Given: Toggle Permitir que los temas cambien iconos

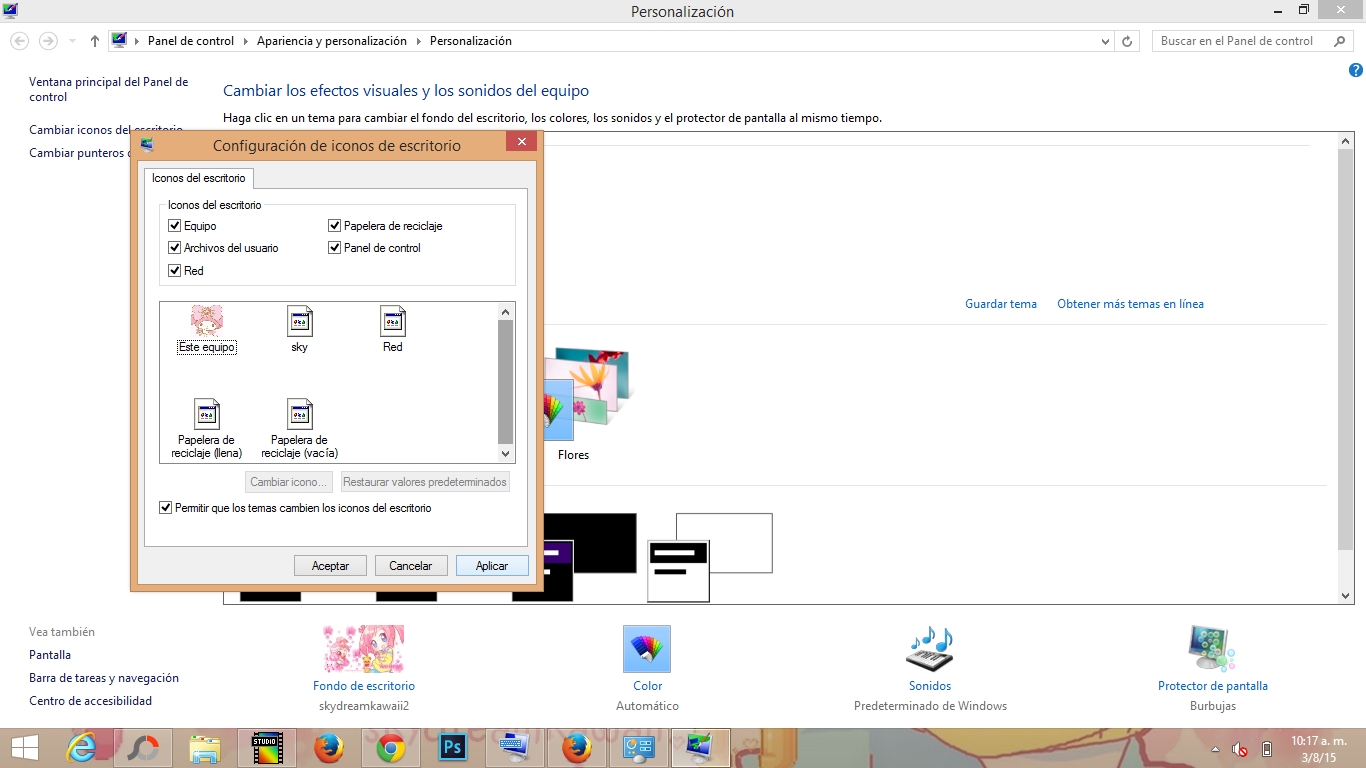Looking at the screenshot, I should point(166,508).
